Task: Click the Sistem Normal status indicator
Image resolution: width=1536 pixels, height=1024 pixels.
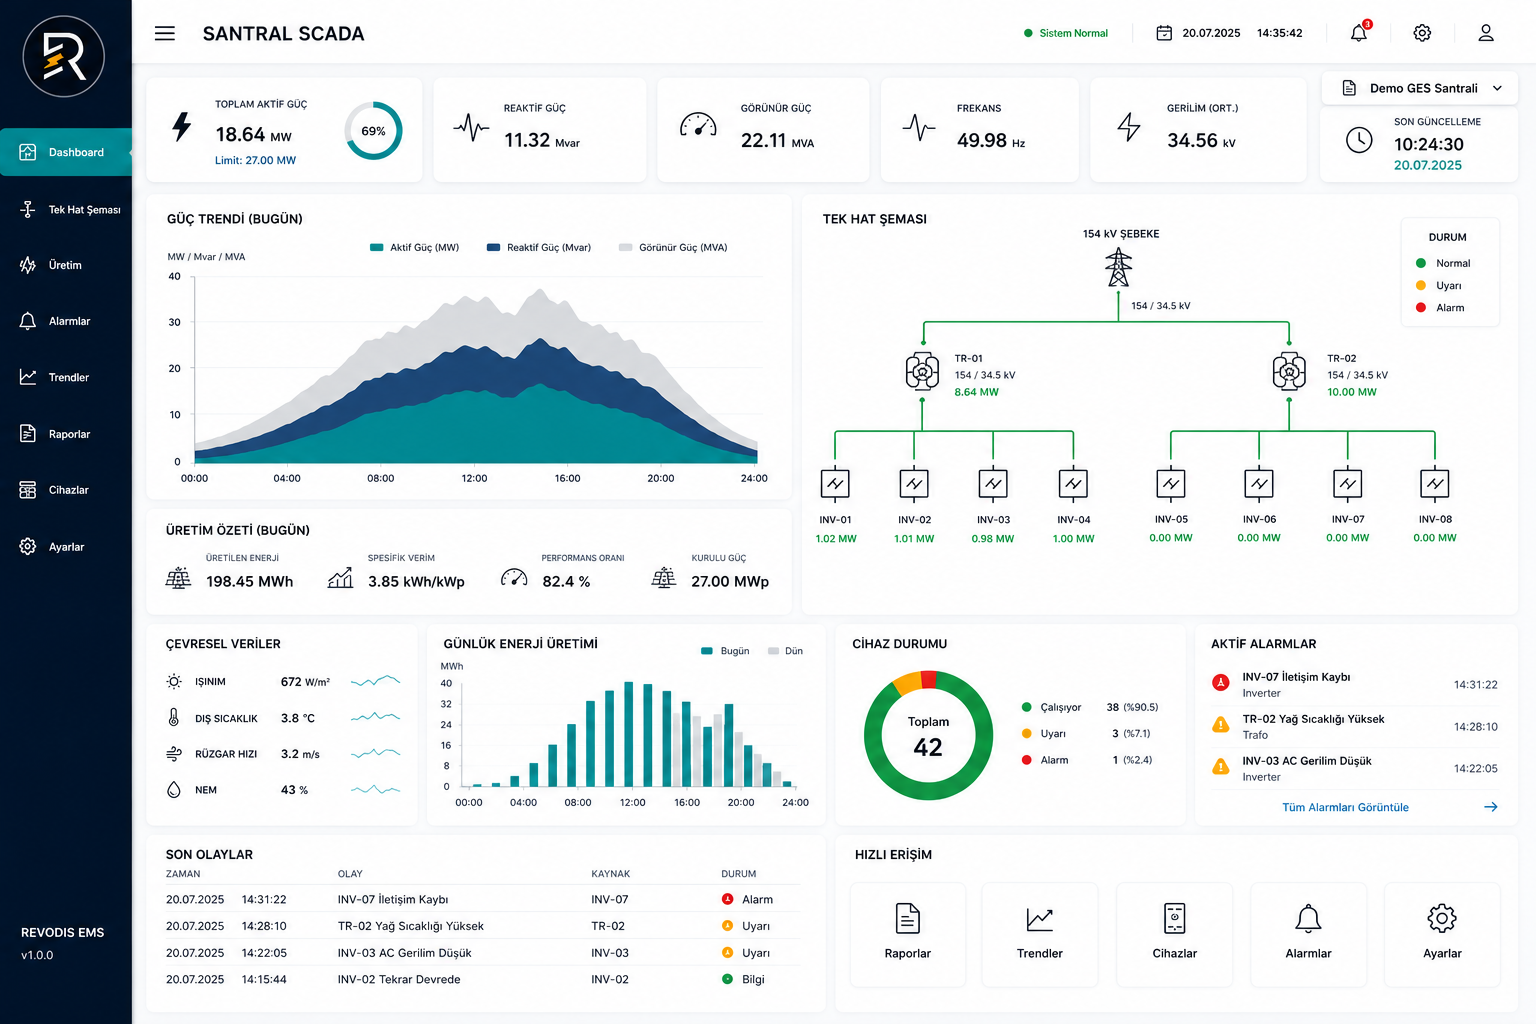Action: click(1066, 33)
